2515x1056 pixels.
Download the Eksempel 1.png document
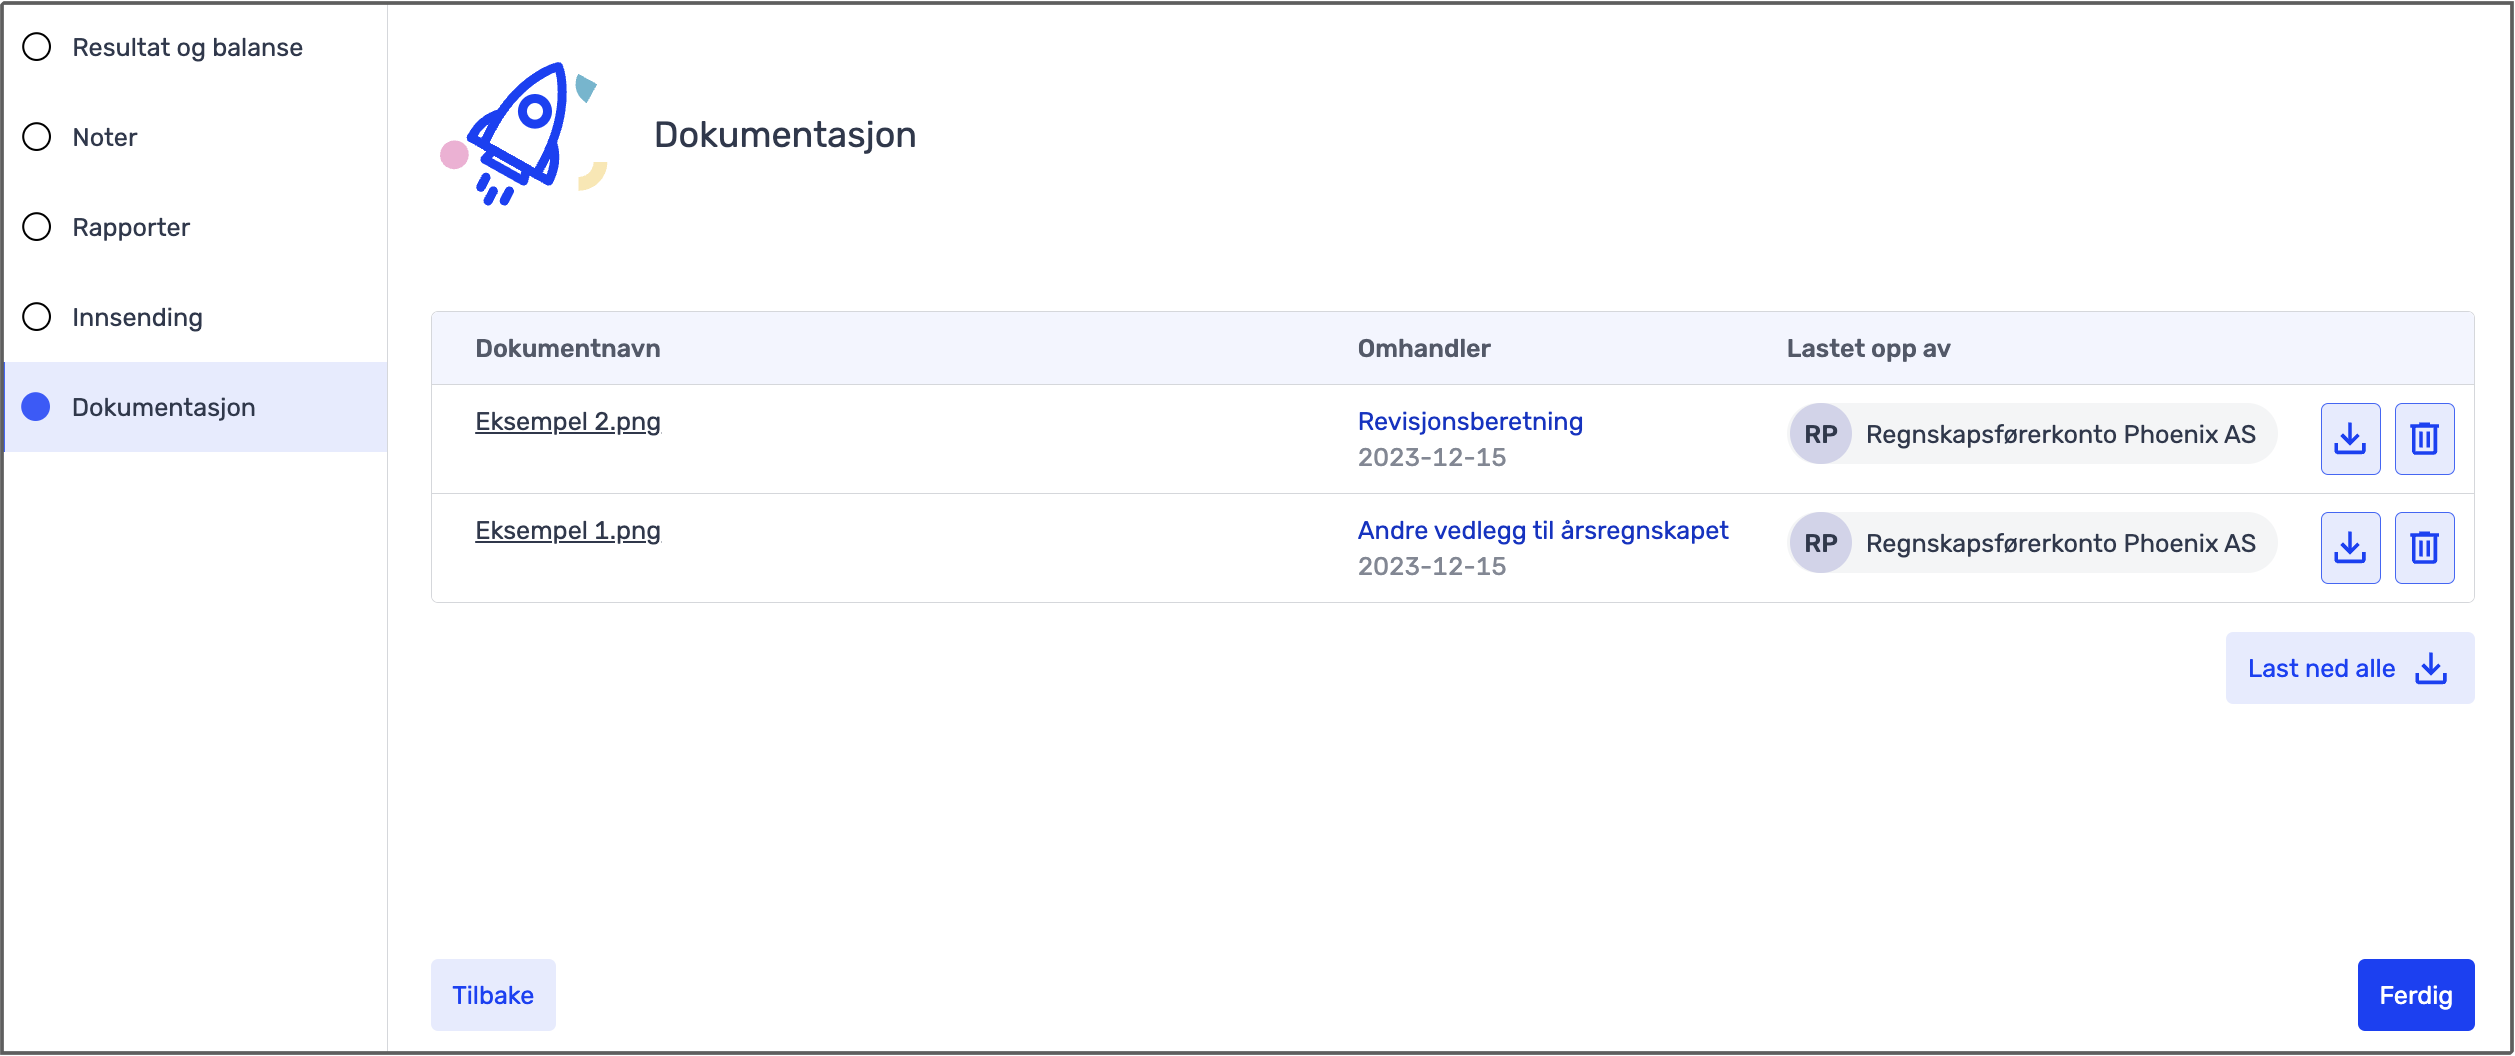pos(2350,548)
